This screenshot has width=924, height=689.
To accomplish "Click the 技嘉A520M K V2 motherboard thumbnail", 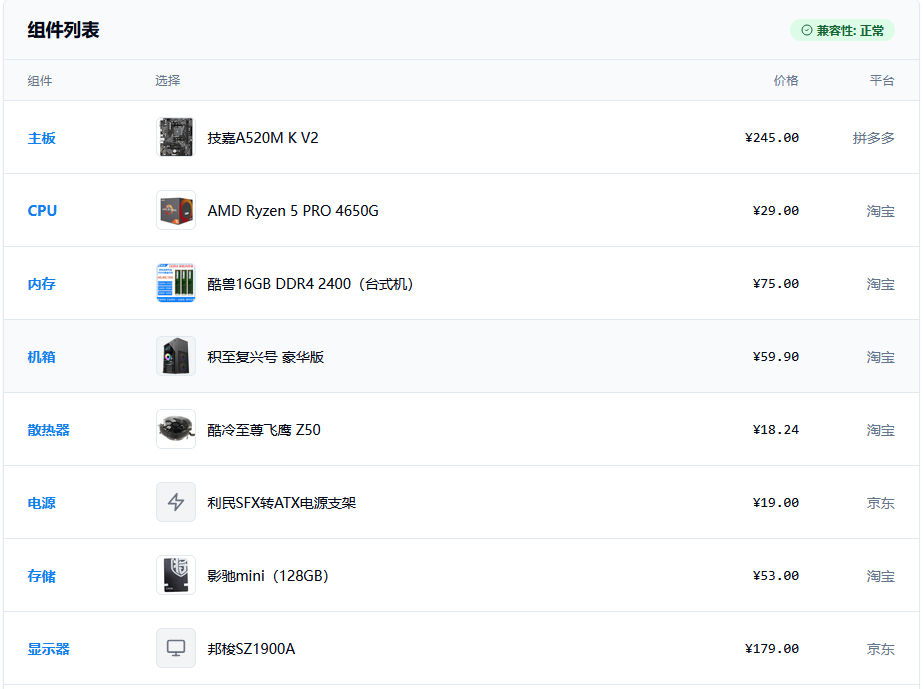I will point(176,137).
